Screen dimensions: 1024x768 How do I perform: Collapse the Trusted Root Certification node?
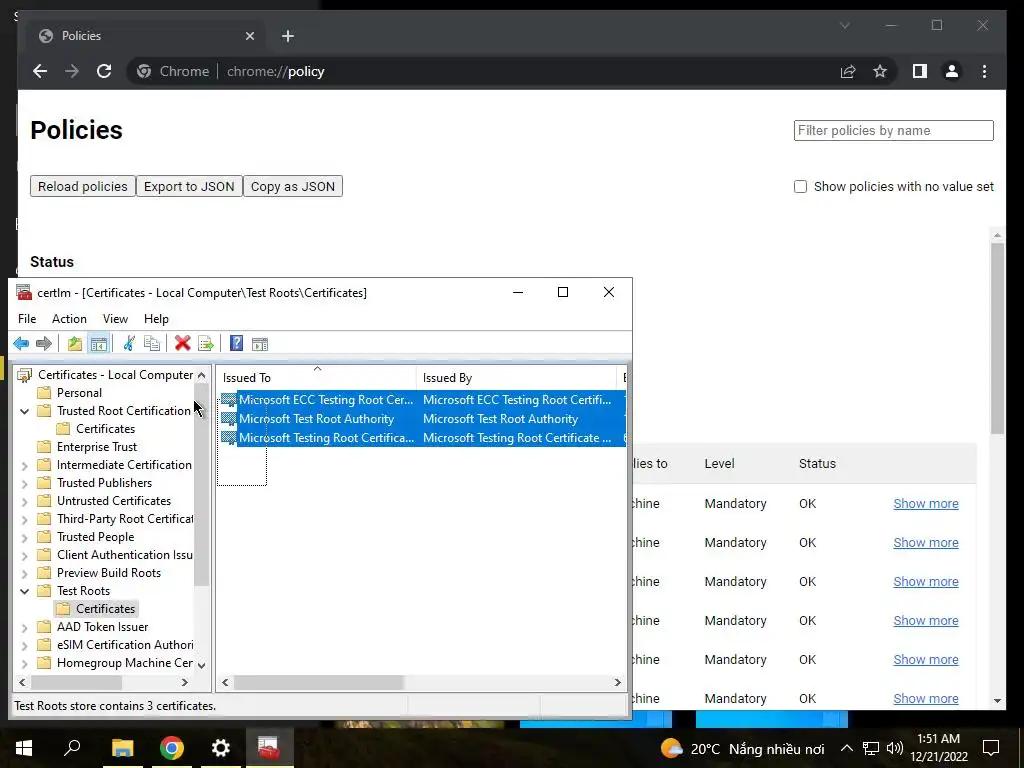coord(25,411)
